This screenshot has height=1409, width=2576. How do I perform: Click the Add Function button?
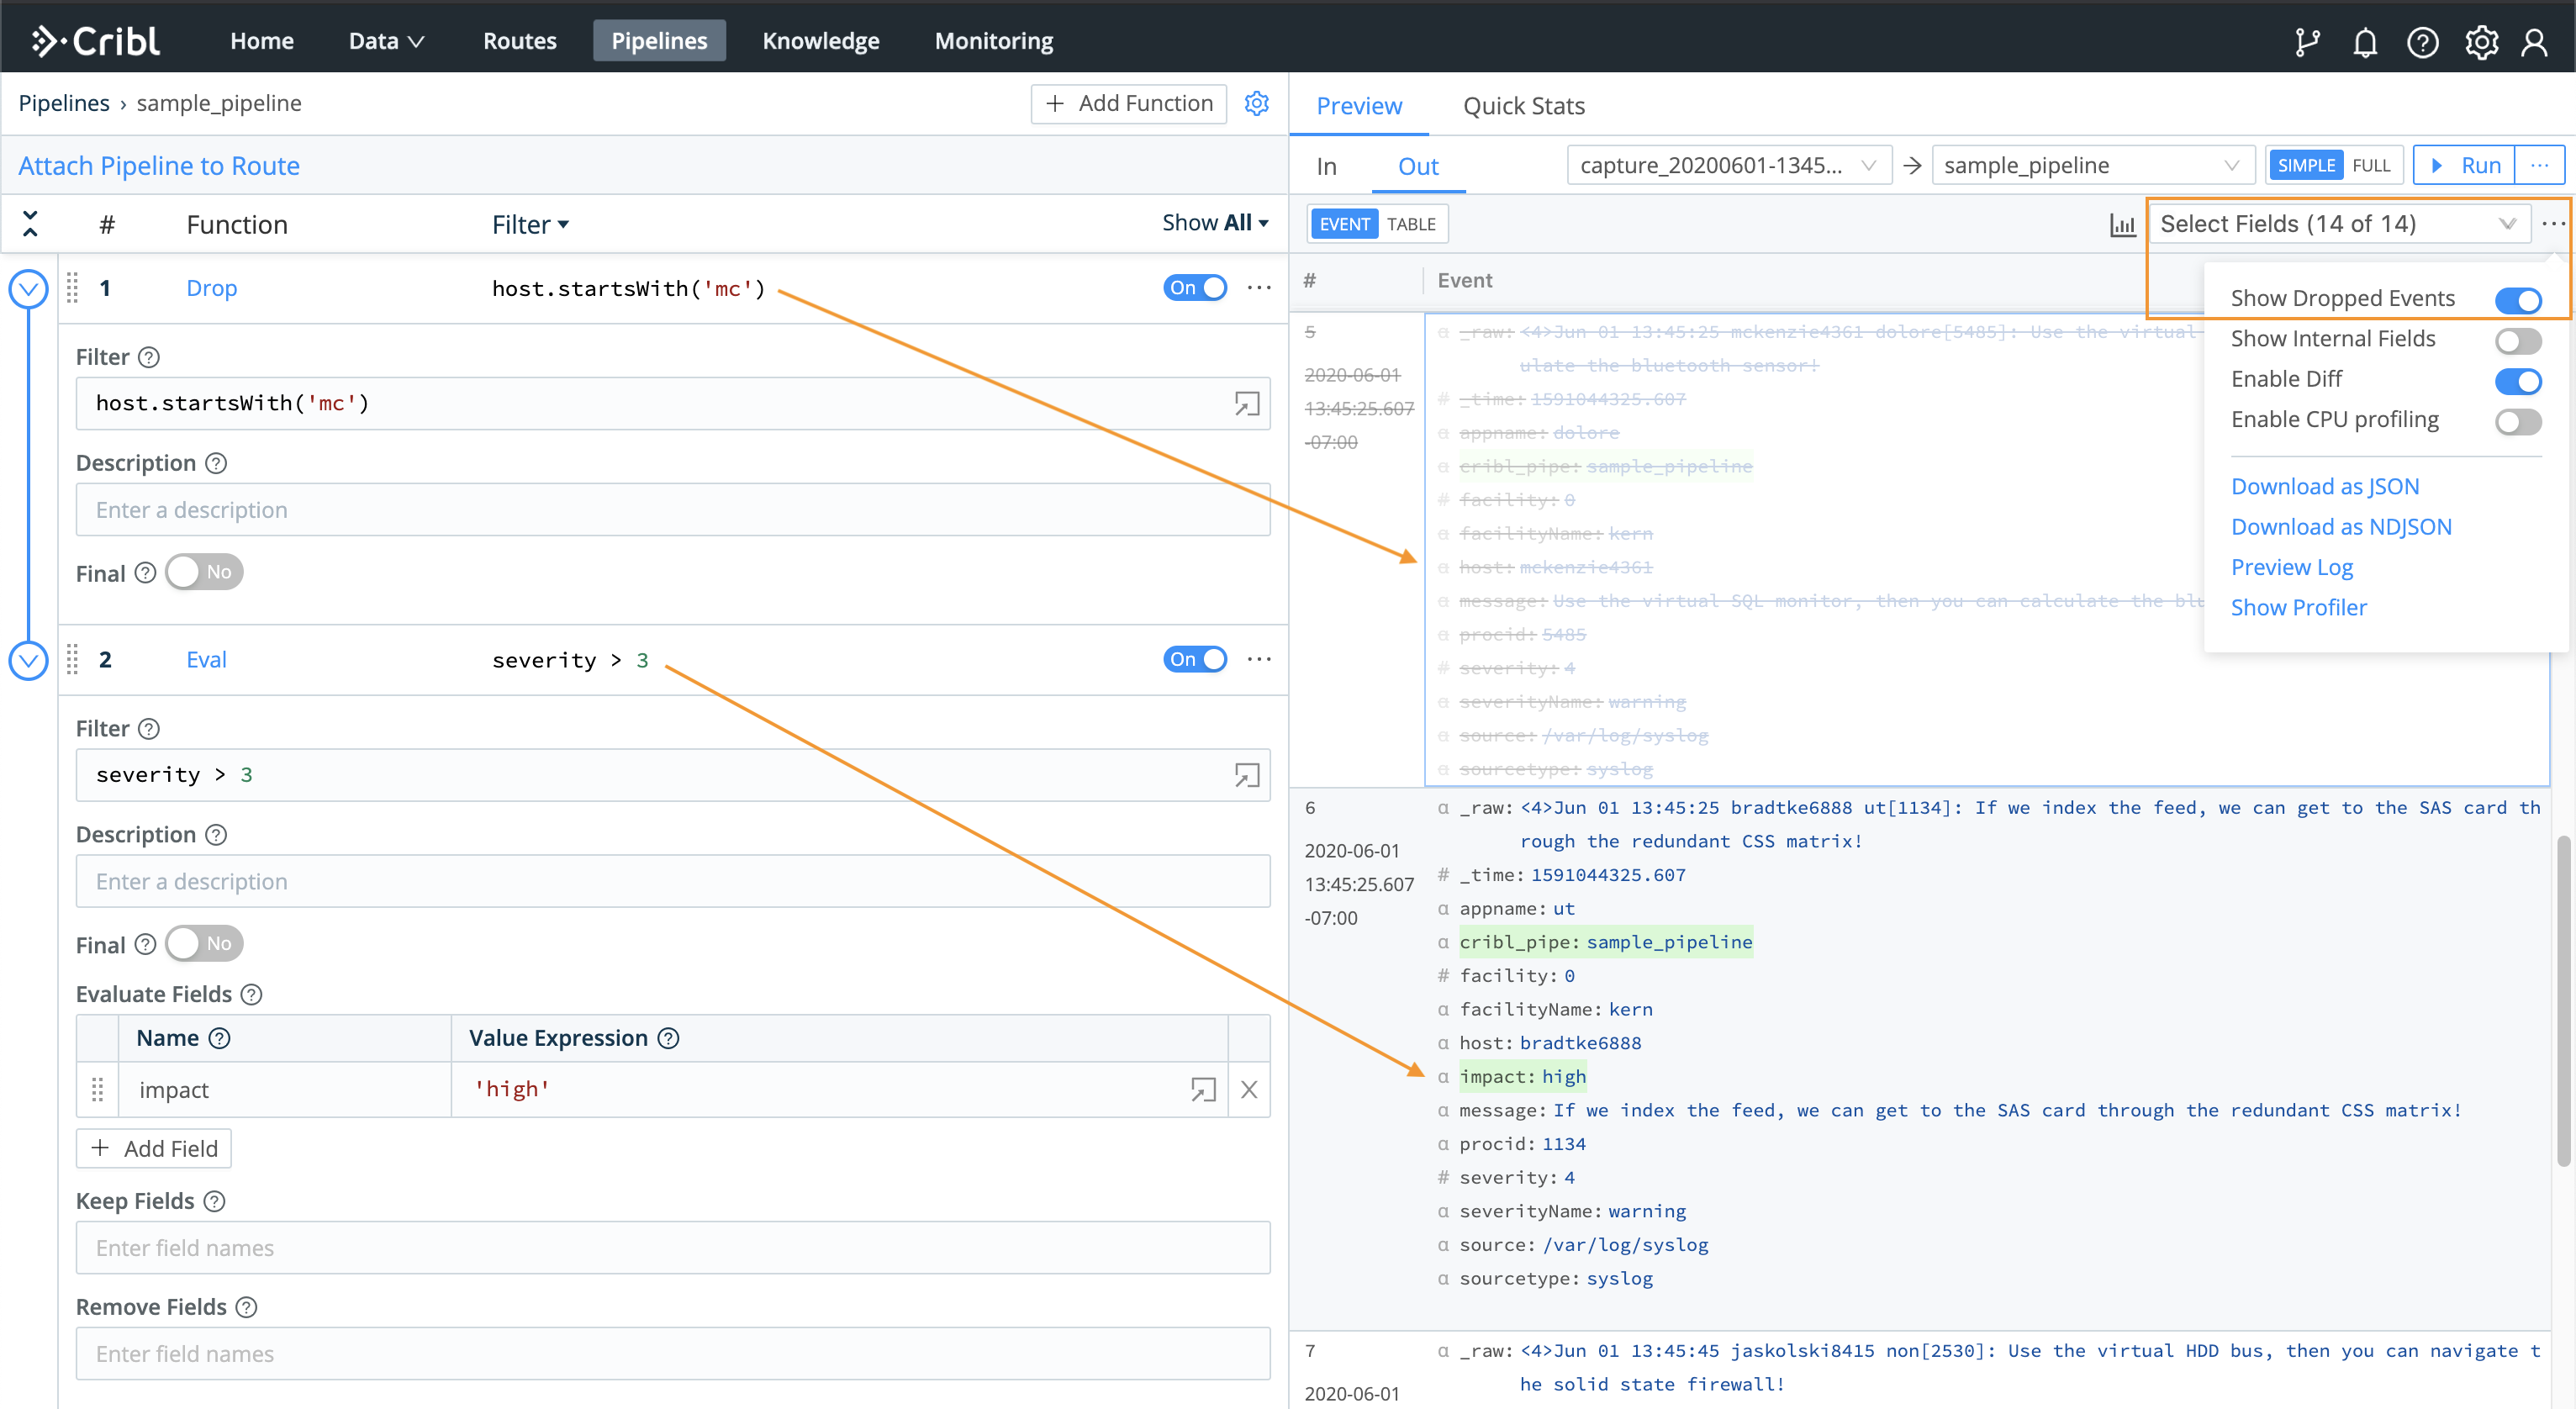point(1128,103)
